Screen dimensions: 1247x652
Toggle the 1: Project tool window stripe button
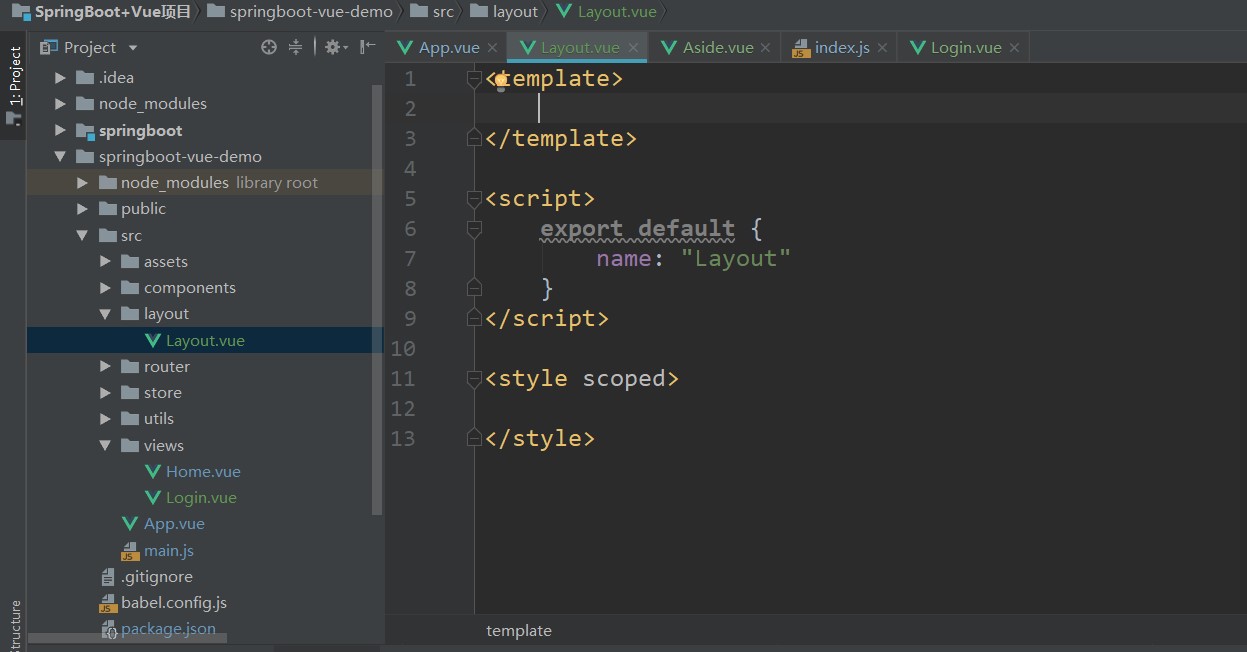tap(14, 85)
